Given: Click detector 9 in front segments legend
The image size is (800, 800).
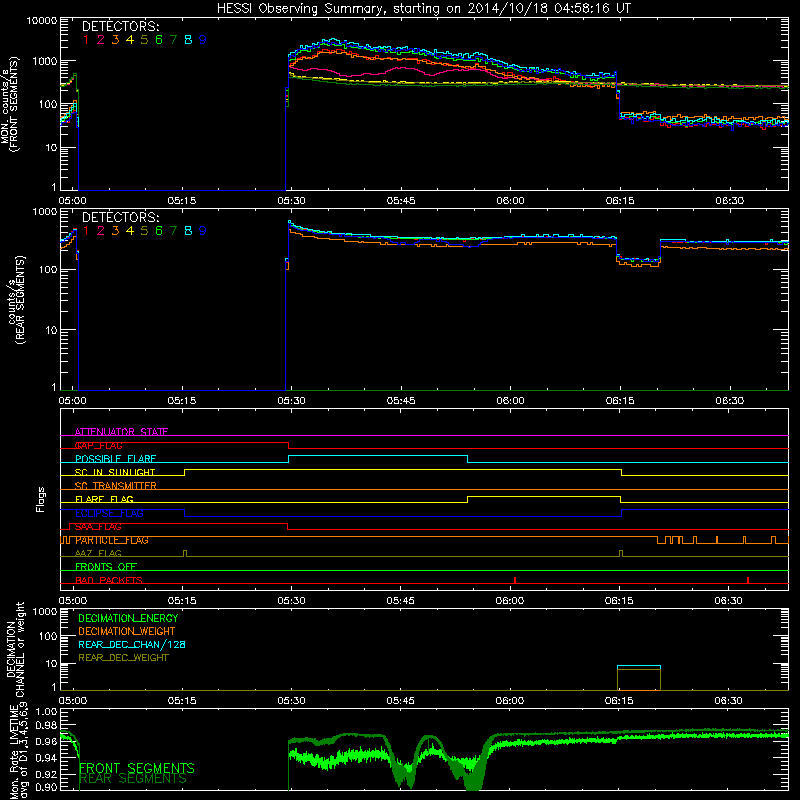Looking at the screenshot, I should click(203, 40).
